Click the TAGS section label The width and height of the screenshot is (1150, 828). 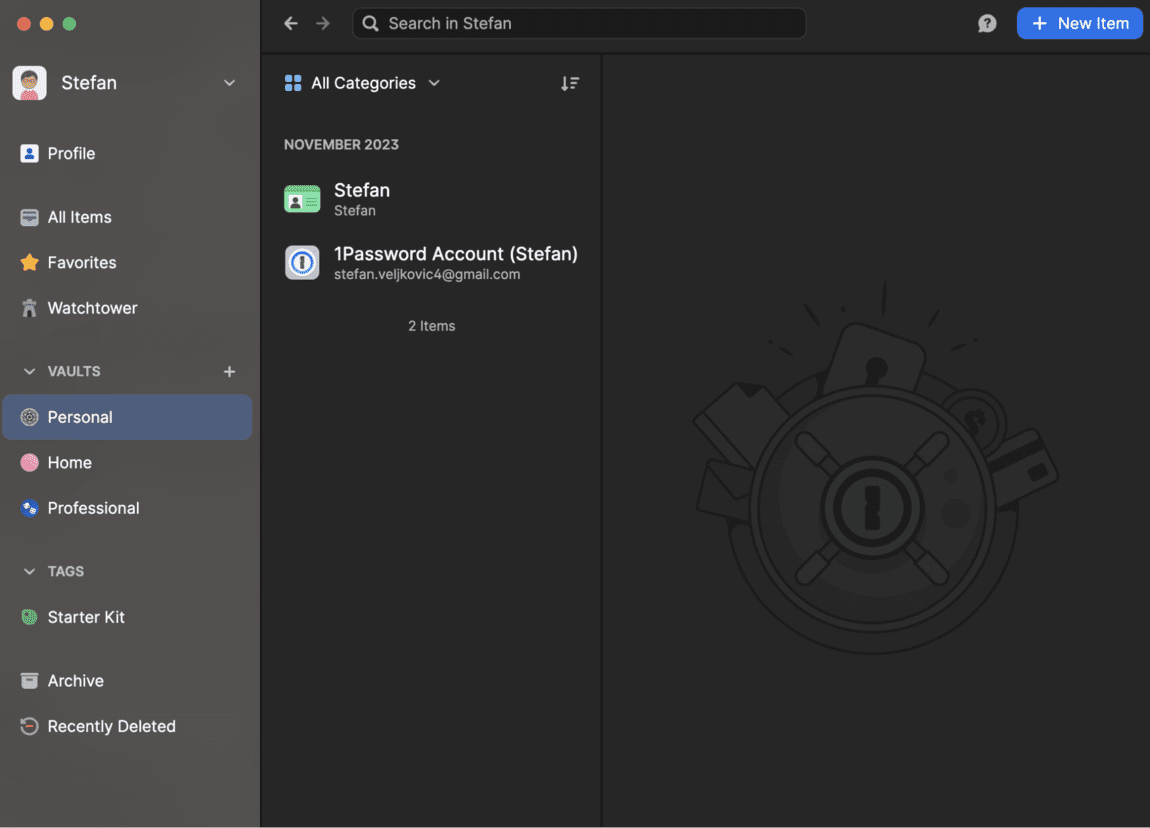pos(66,571)
